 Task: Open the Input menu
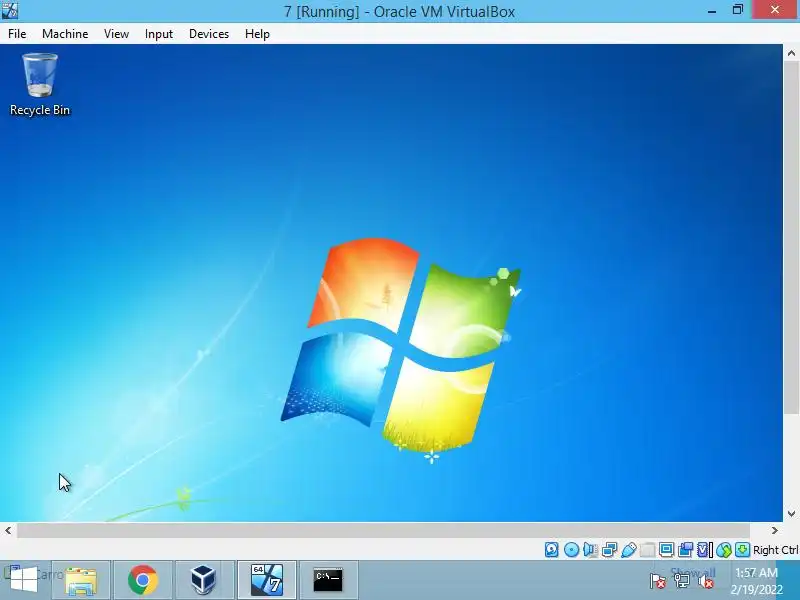pyautogui.click(x=159, y=34)
